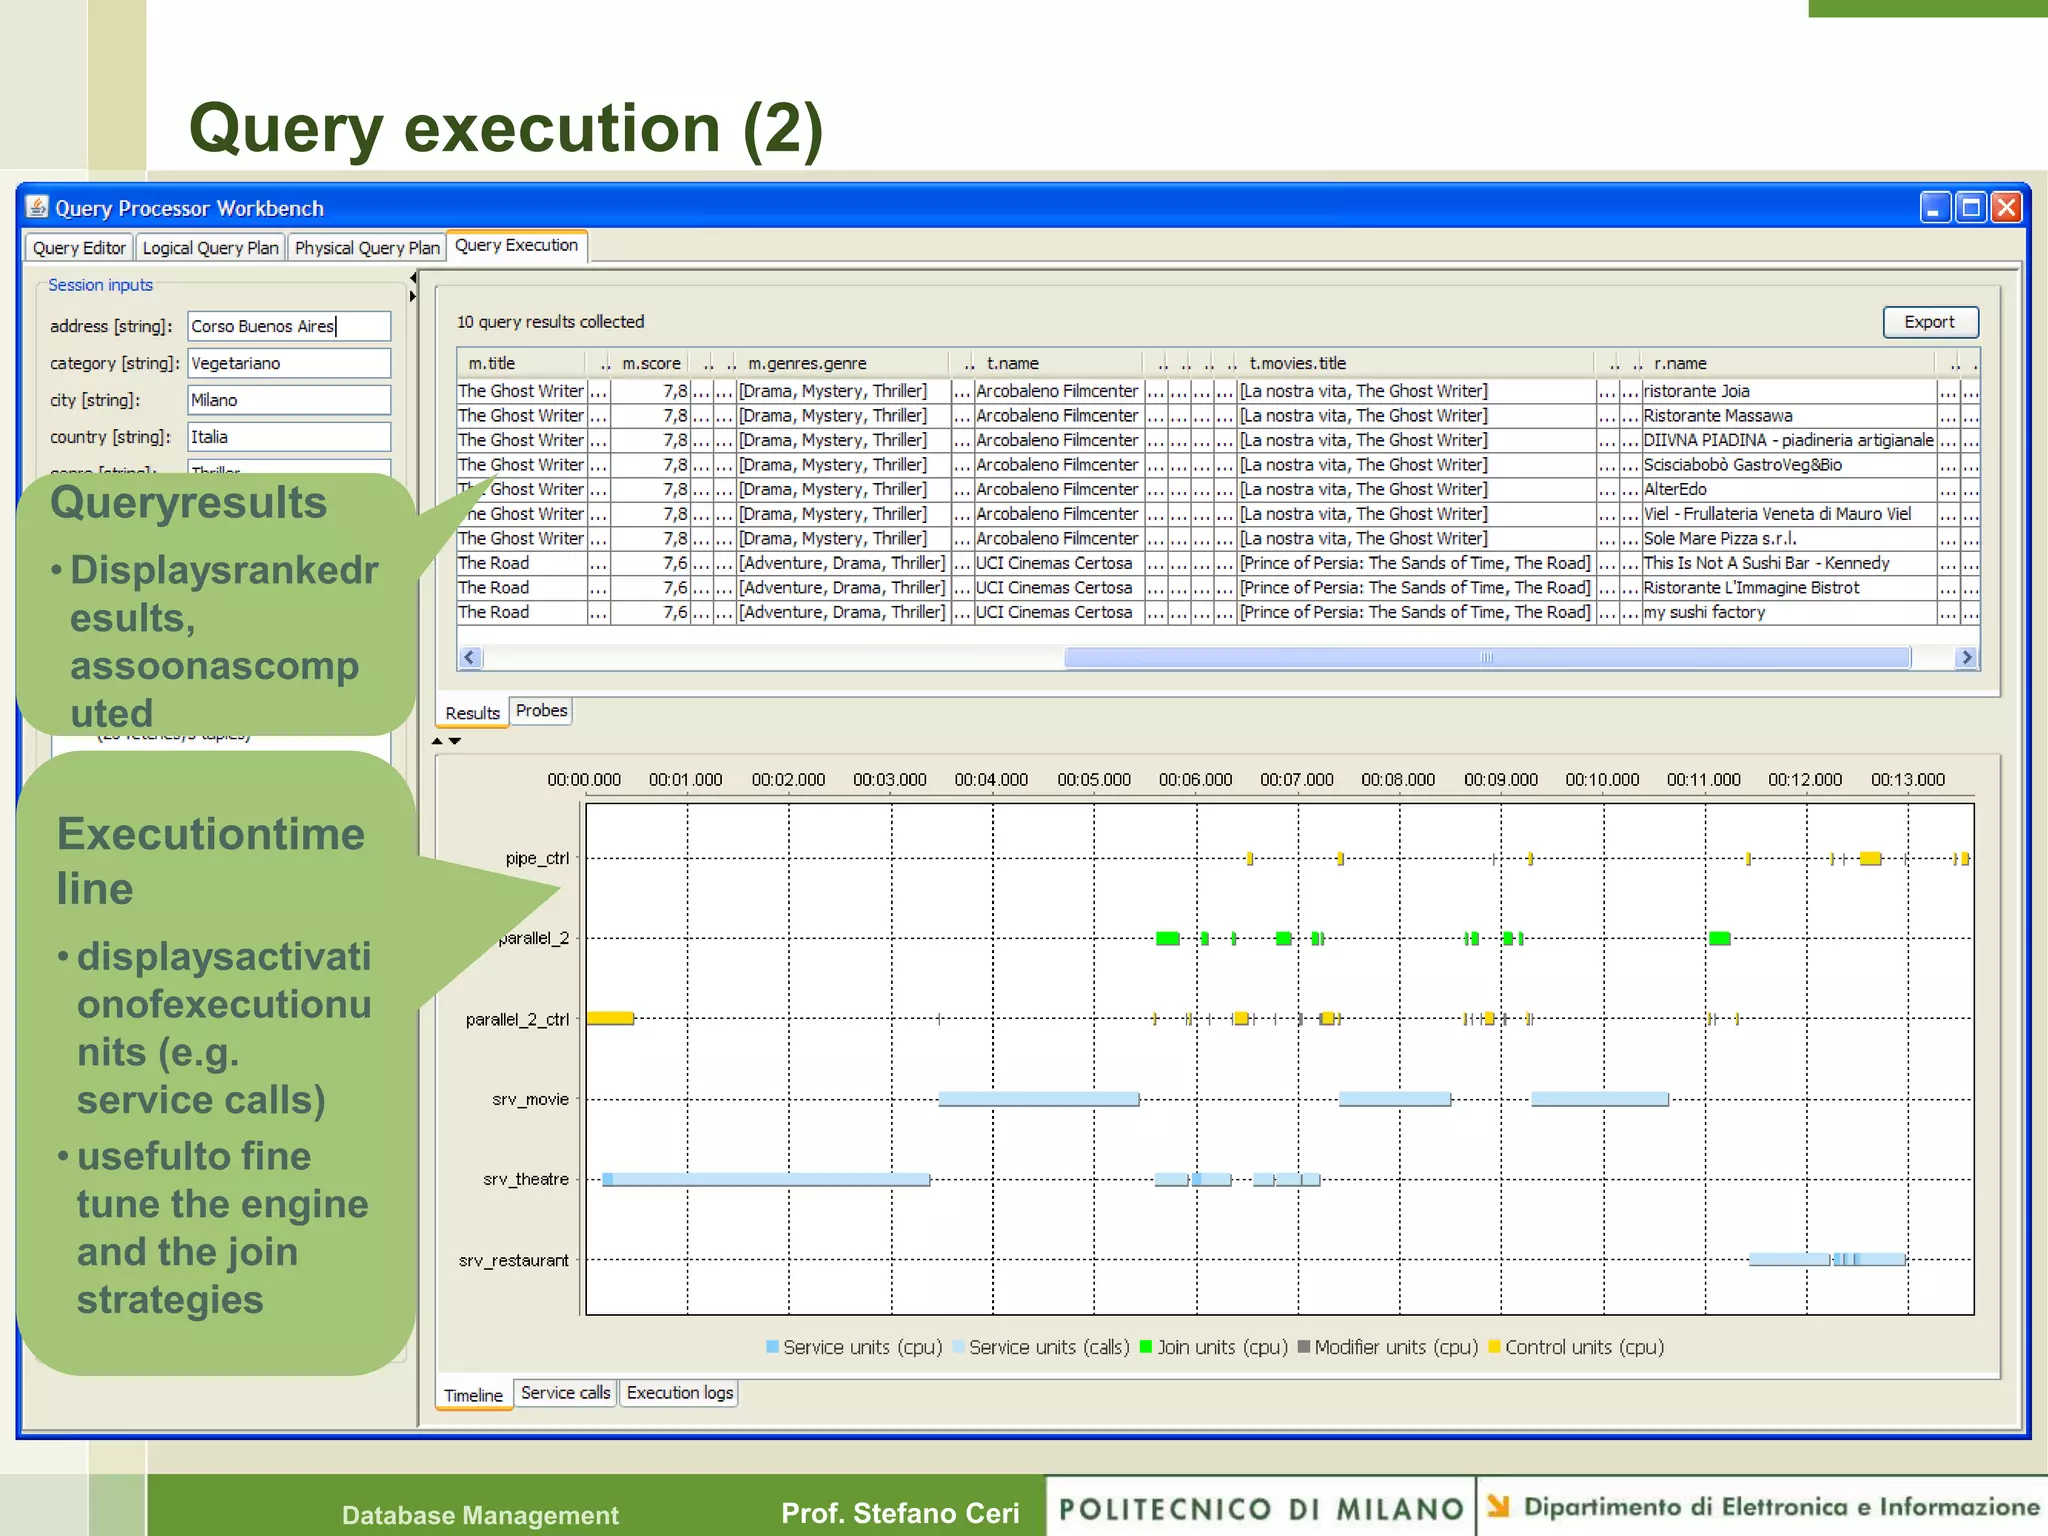Click the my sushi factory cell
2048x1536 pixels.
click(x=1788, y=612)
